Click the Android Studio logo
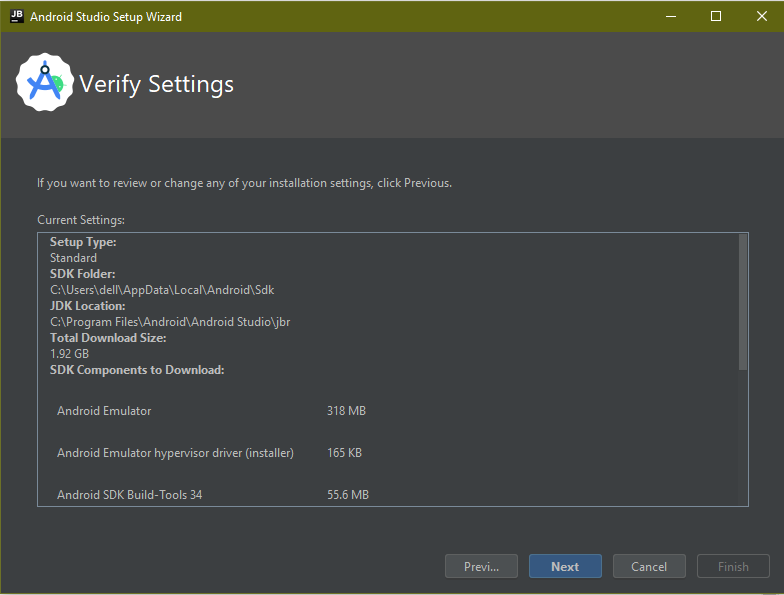 45,84
